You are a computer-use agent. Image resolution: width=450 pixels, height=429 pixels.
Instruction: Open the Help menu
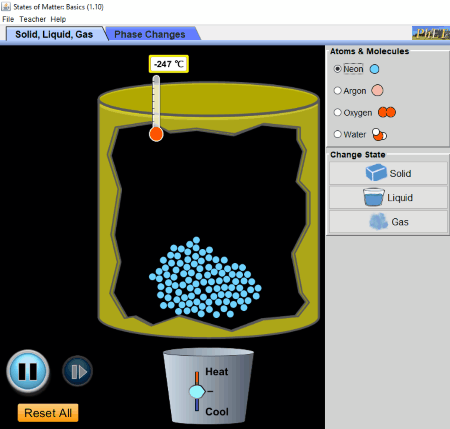tap(58, 19)
